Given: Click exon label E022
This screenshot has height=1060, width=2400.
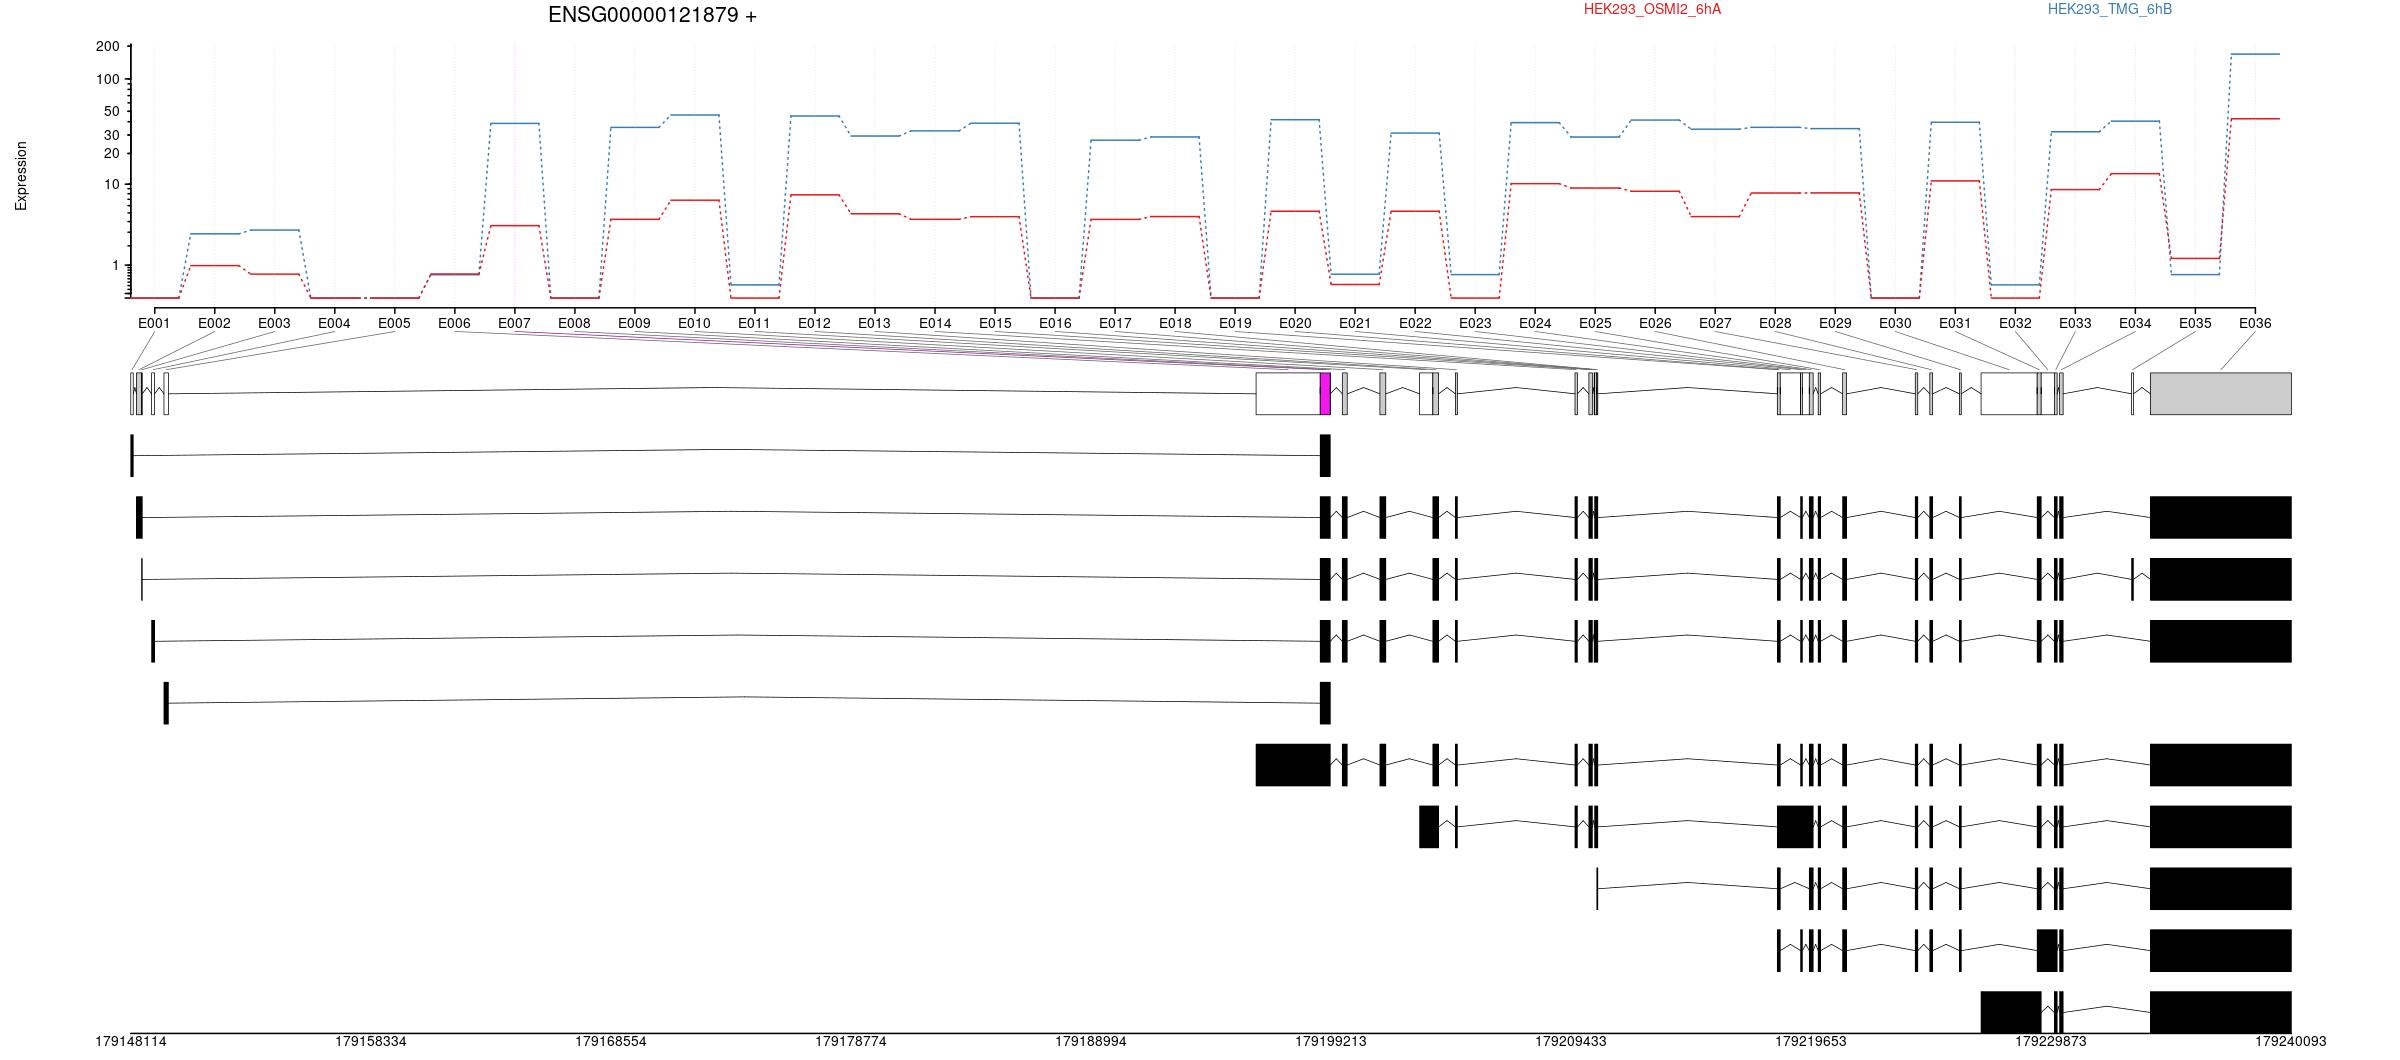Looking at the screenshot, I should click(1415, 323).
